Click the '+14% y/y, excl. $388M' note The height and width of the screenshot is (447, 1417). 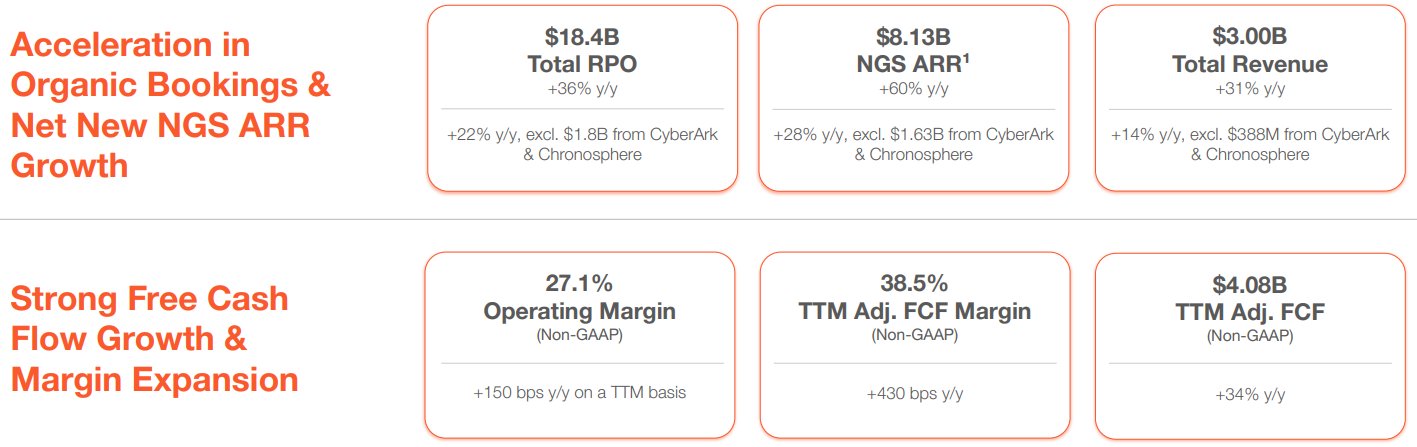[1249, 145]
